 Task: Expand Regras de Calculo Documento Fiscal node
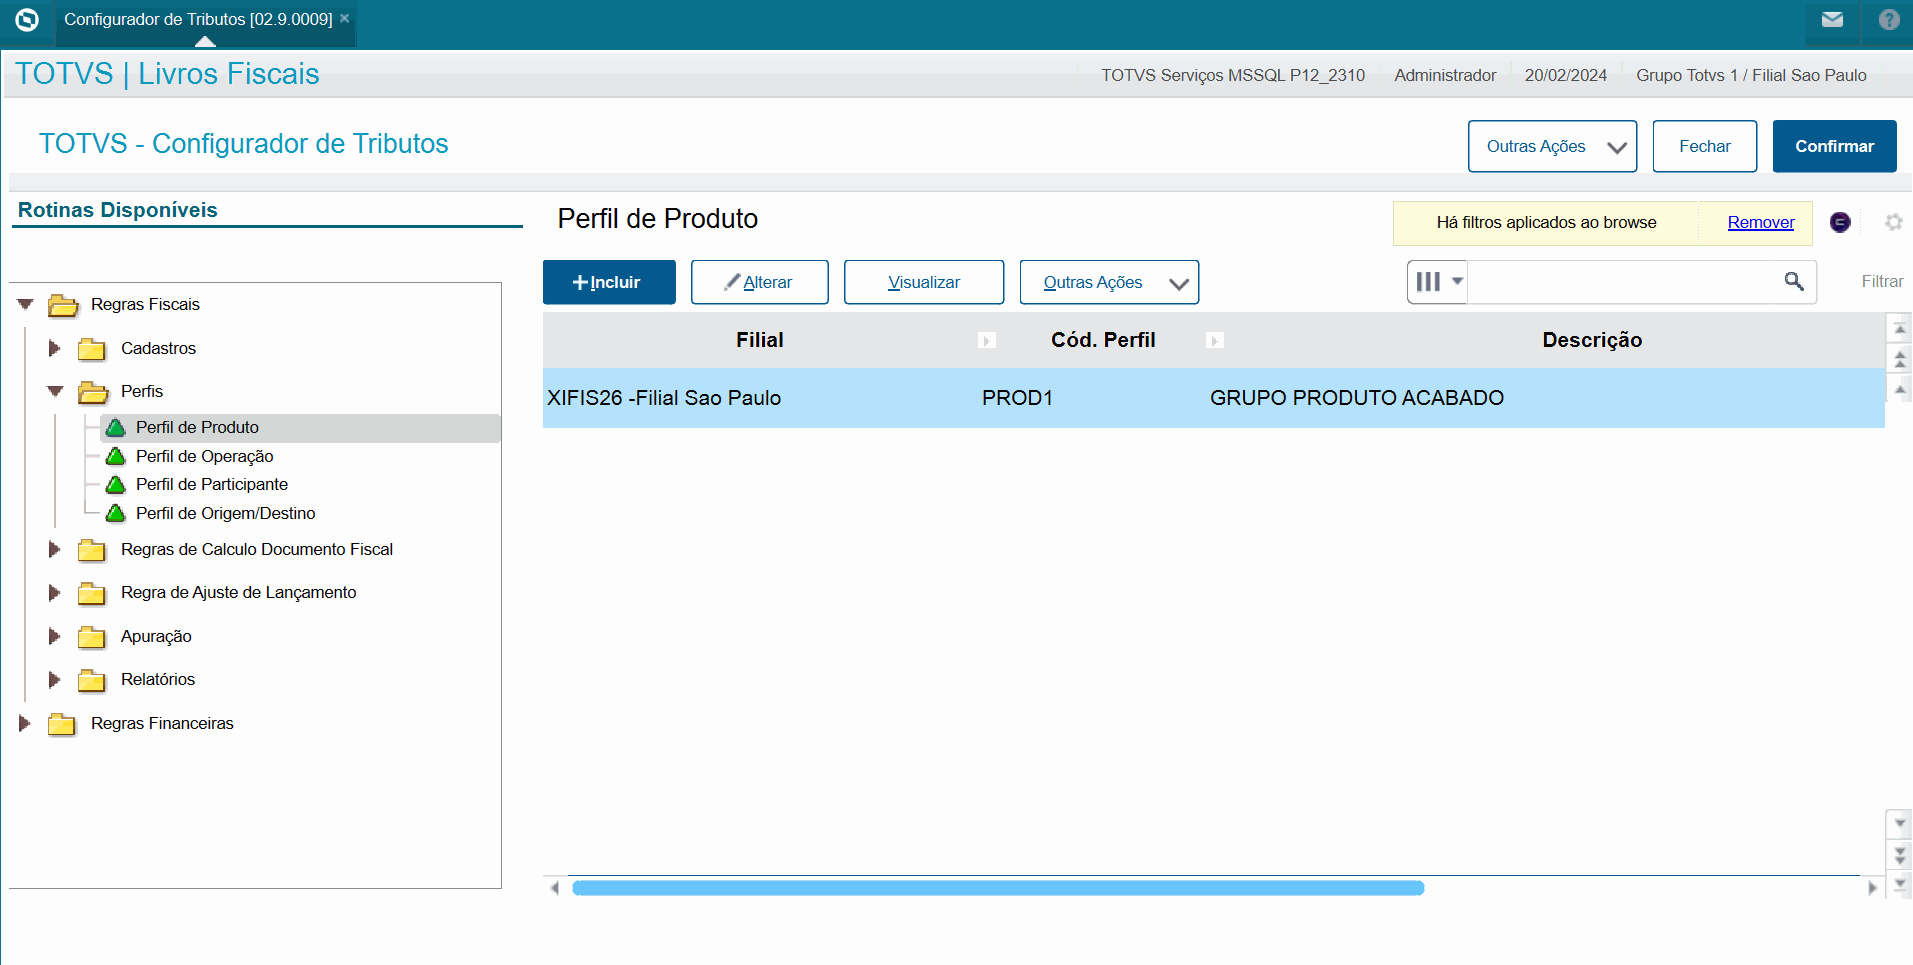pyautogui.click(x=55, y=549)
